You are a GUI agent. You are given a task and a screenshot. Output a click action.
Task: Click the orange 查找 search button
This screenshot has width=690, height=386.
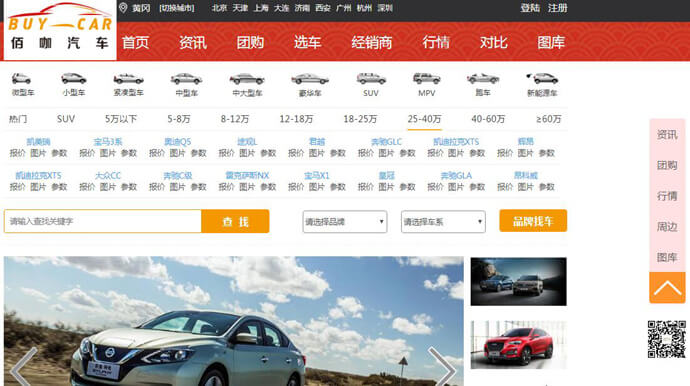235,221
